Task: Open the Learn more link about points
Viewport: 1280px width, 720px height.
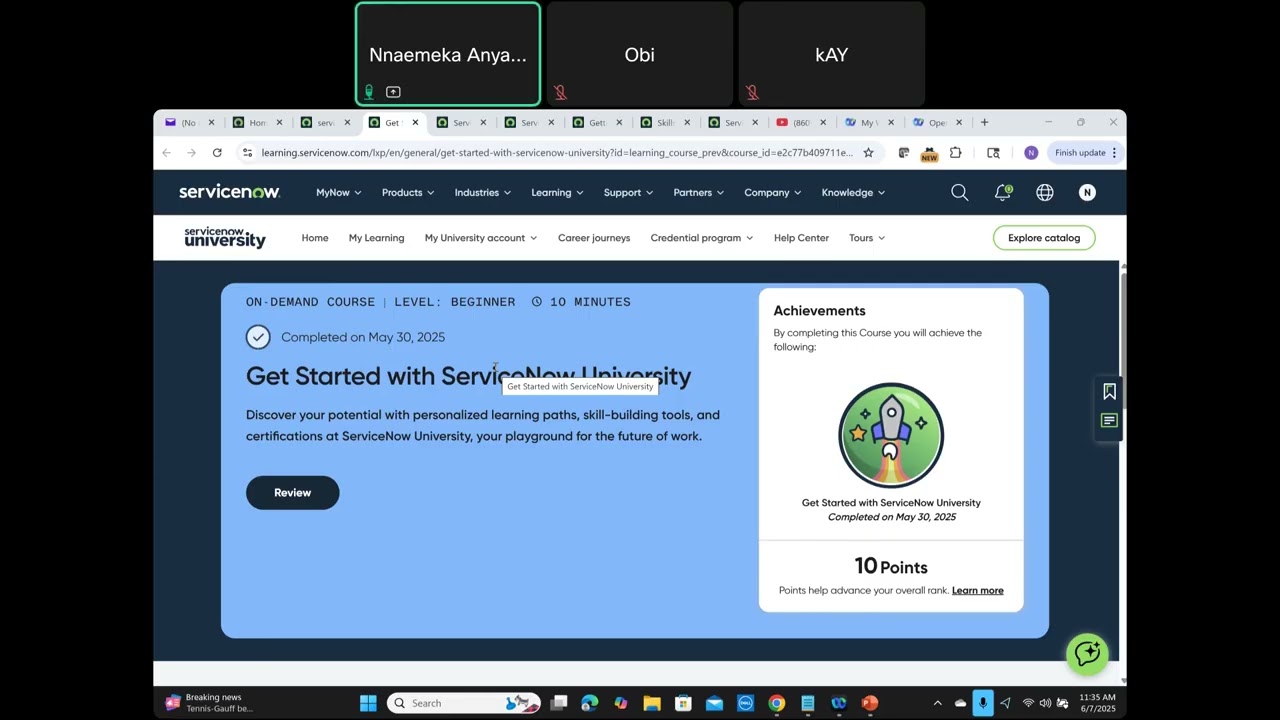Action: (x=978, y=591)
